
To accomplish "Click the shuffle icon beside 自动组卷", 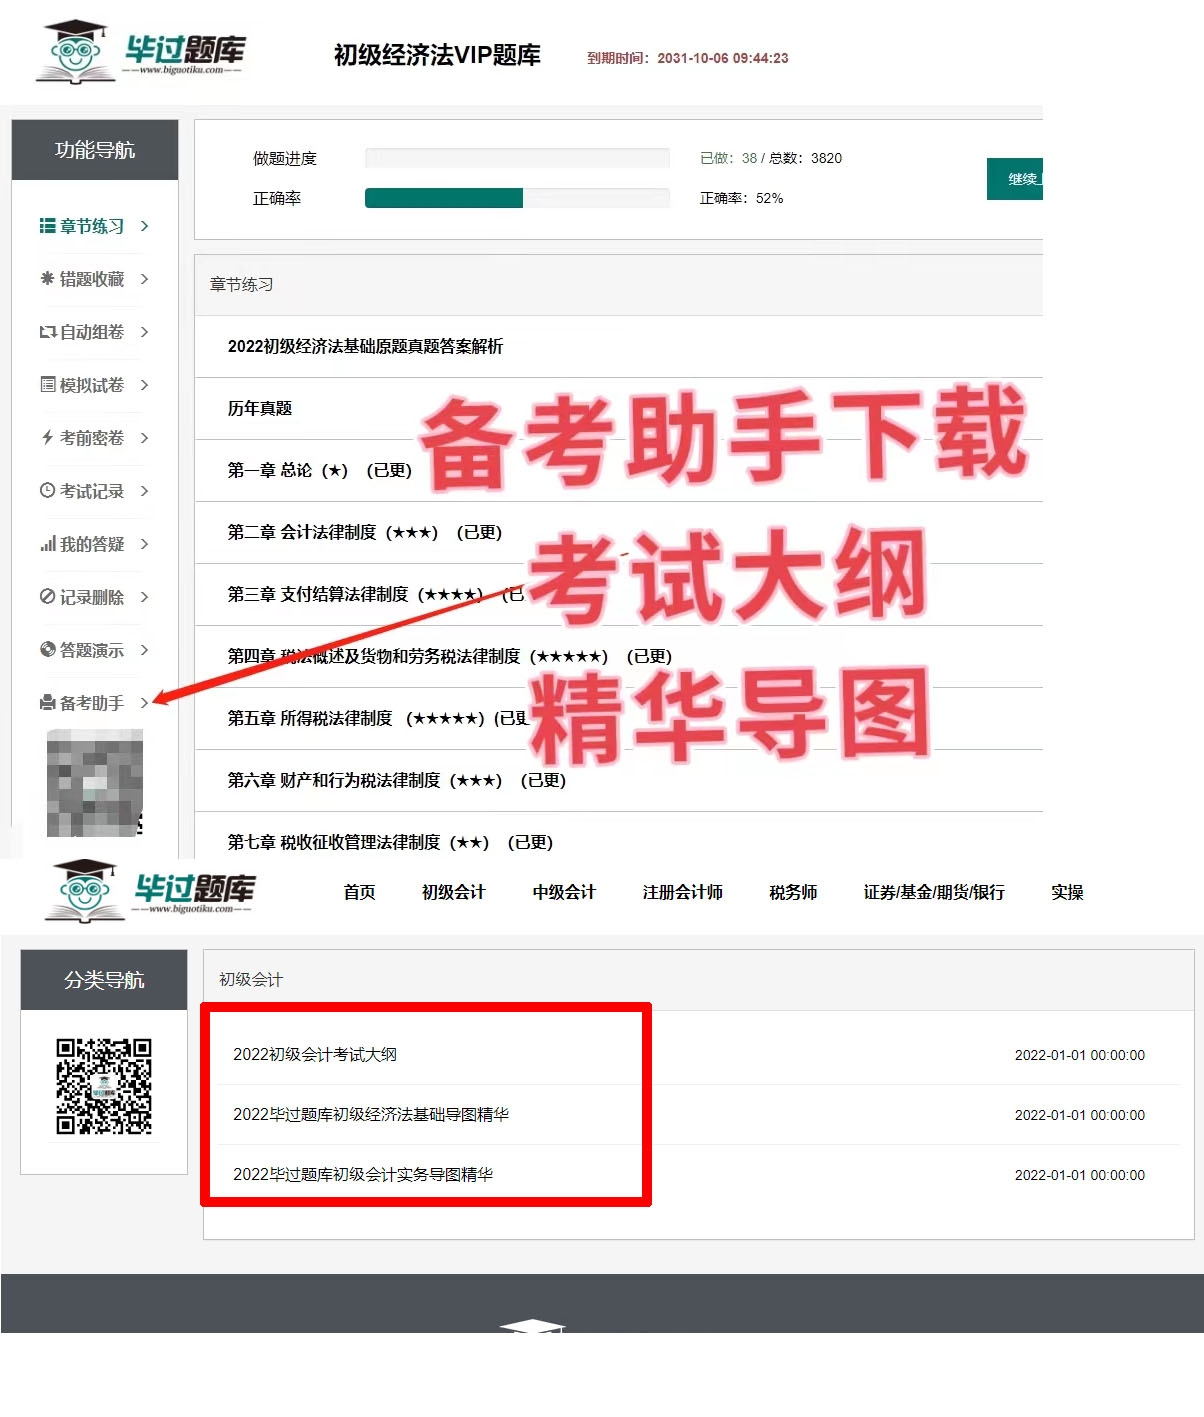I will (x=47, y=332).
